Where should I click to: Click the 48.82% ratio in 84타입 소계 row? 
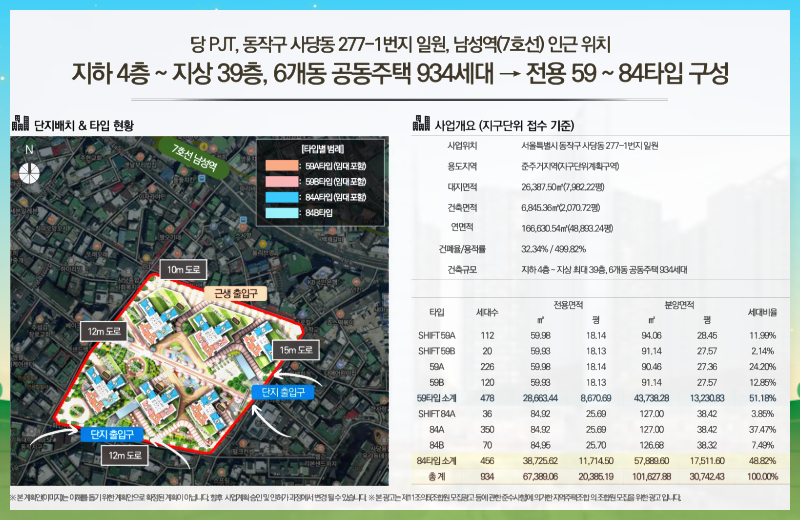tap(763, 461)
